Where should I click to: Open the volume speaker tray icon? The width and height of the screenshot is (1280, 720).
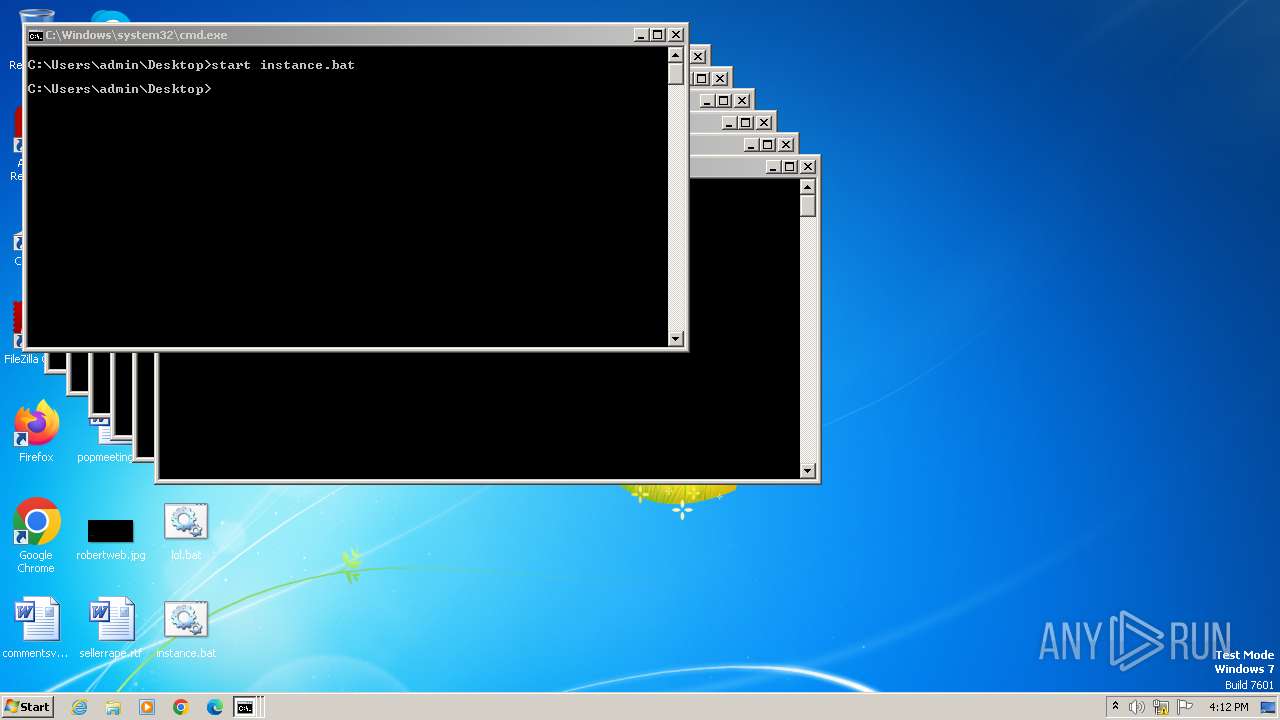pos(1137,707)
